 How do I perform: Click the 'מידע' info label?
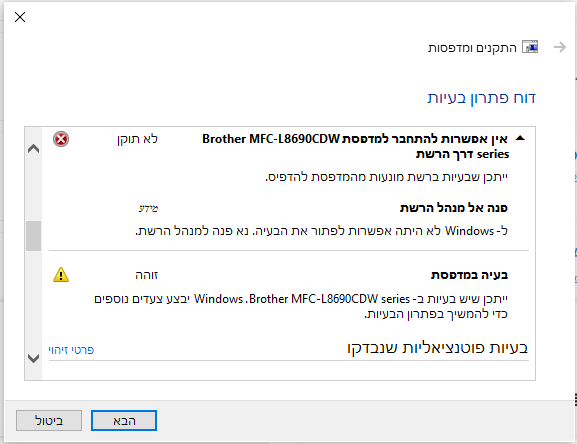pos(148,209)
